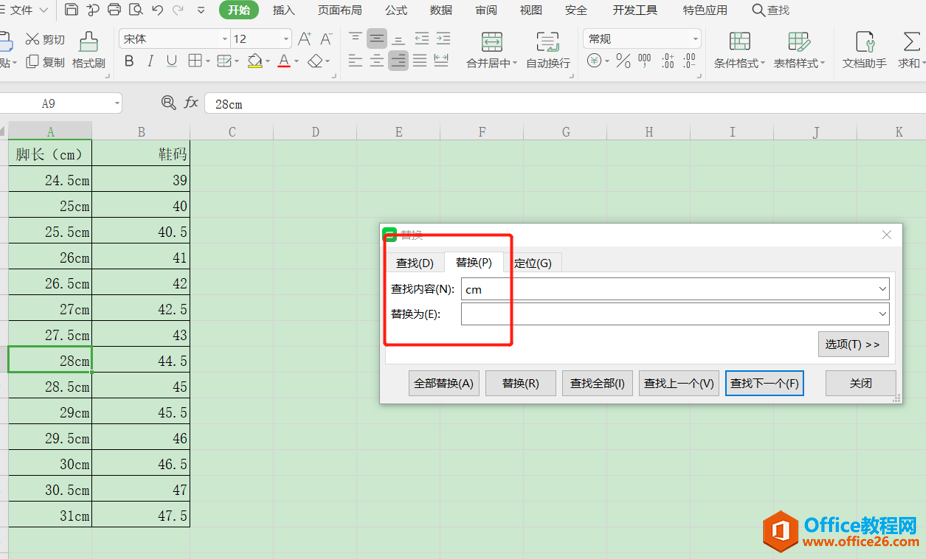This screenshot has width=926, height=559.
Task: Expand the Conditional Formatting (条件格式) dropdown
Action: (x=762, y=63)
